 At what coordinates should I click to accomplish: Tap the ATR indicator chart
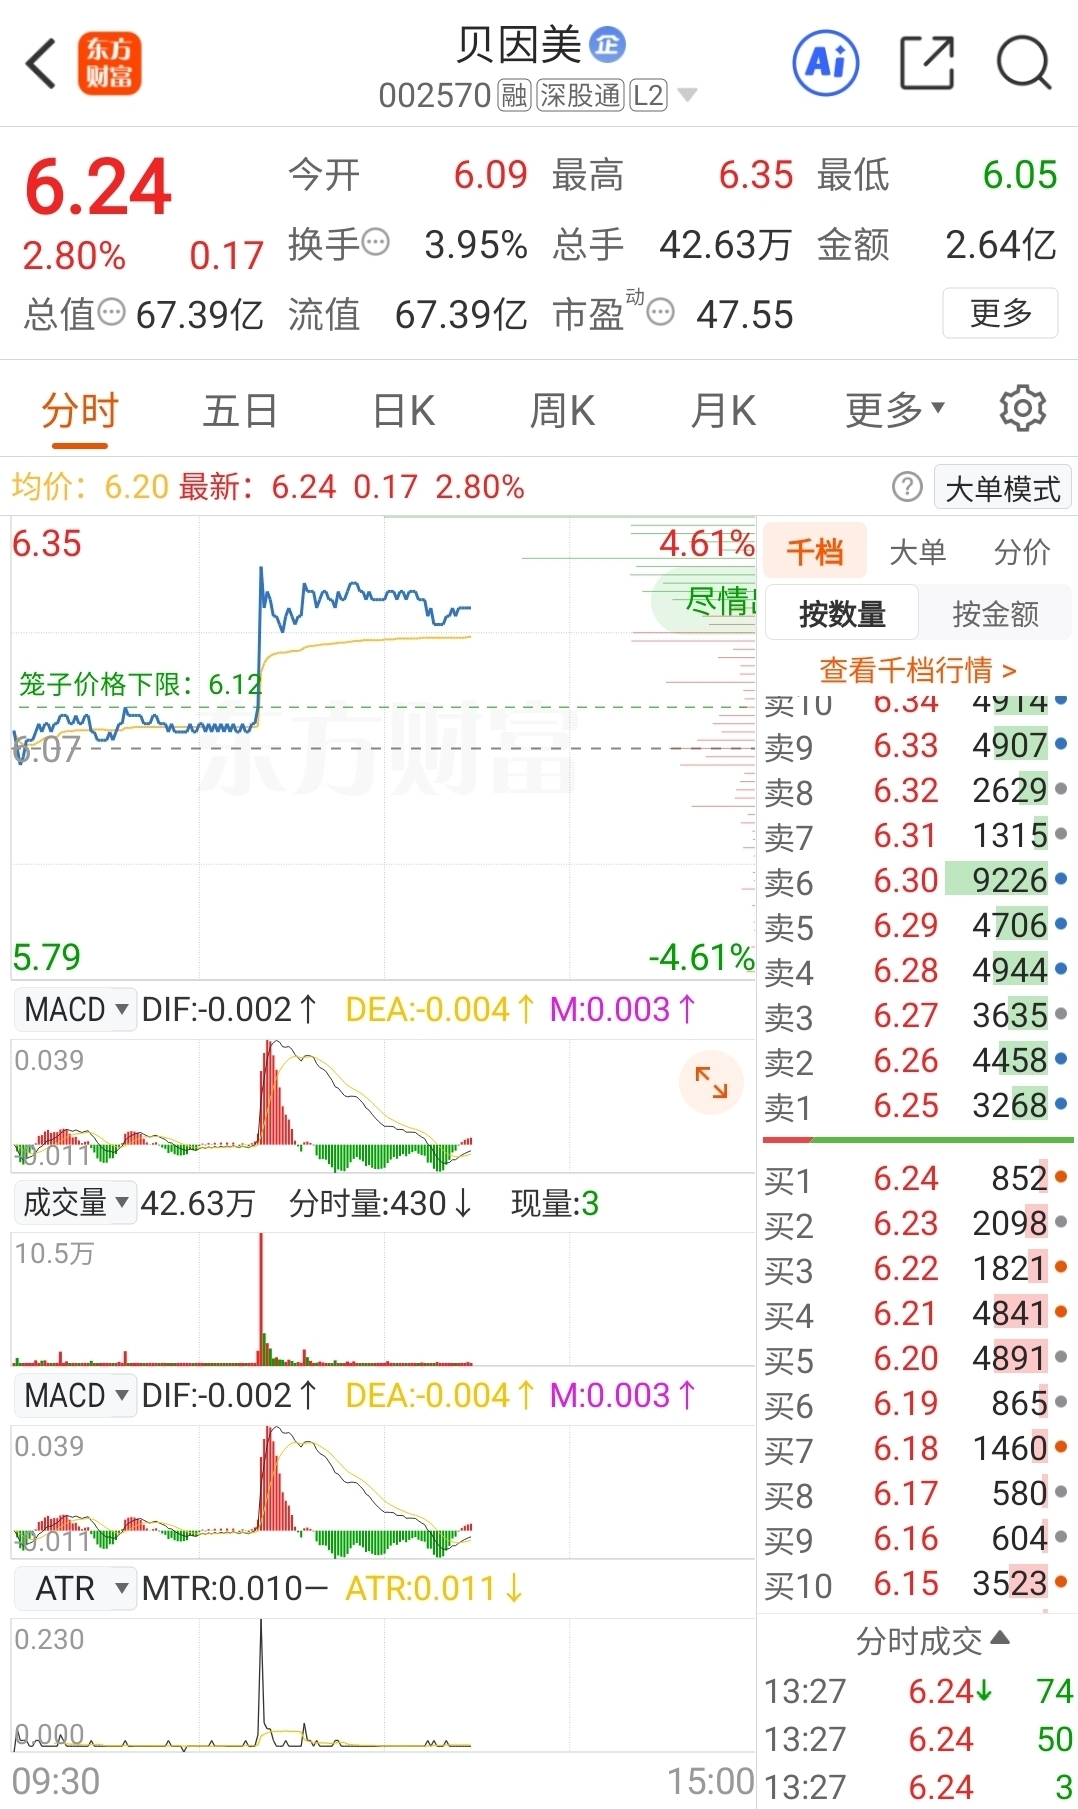(x=383, y=1684)
